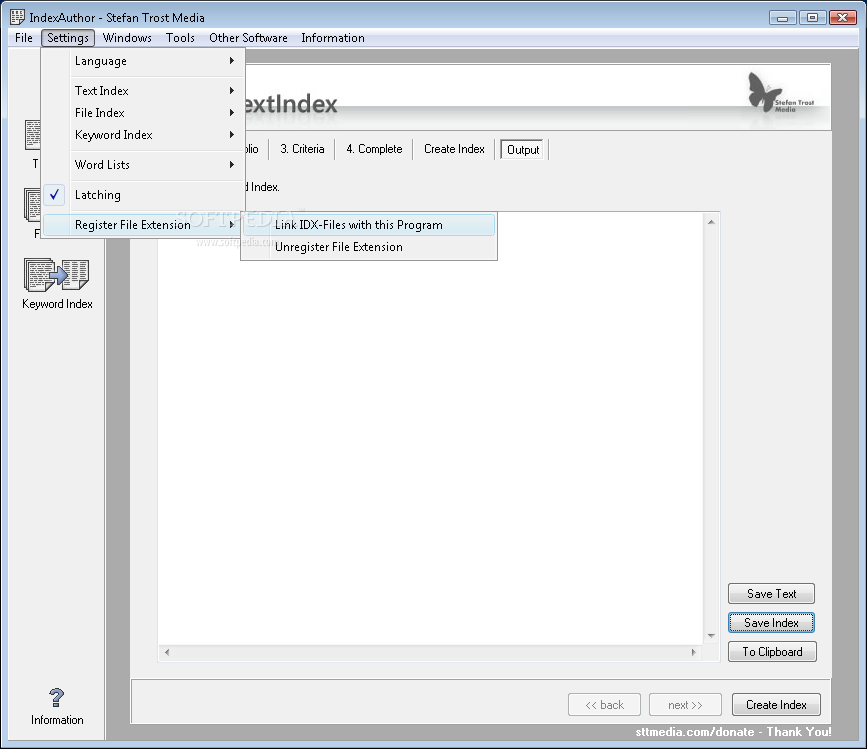This screenshot has width=867, height=749.
Task: Click the IndexAuthor title bar app icon
Action: pyautogui.click(x=17, y=17)
